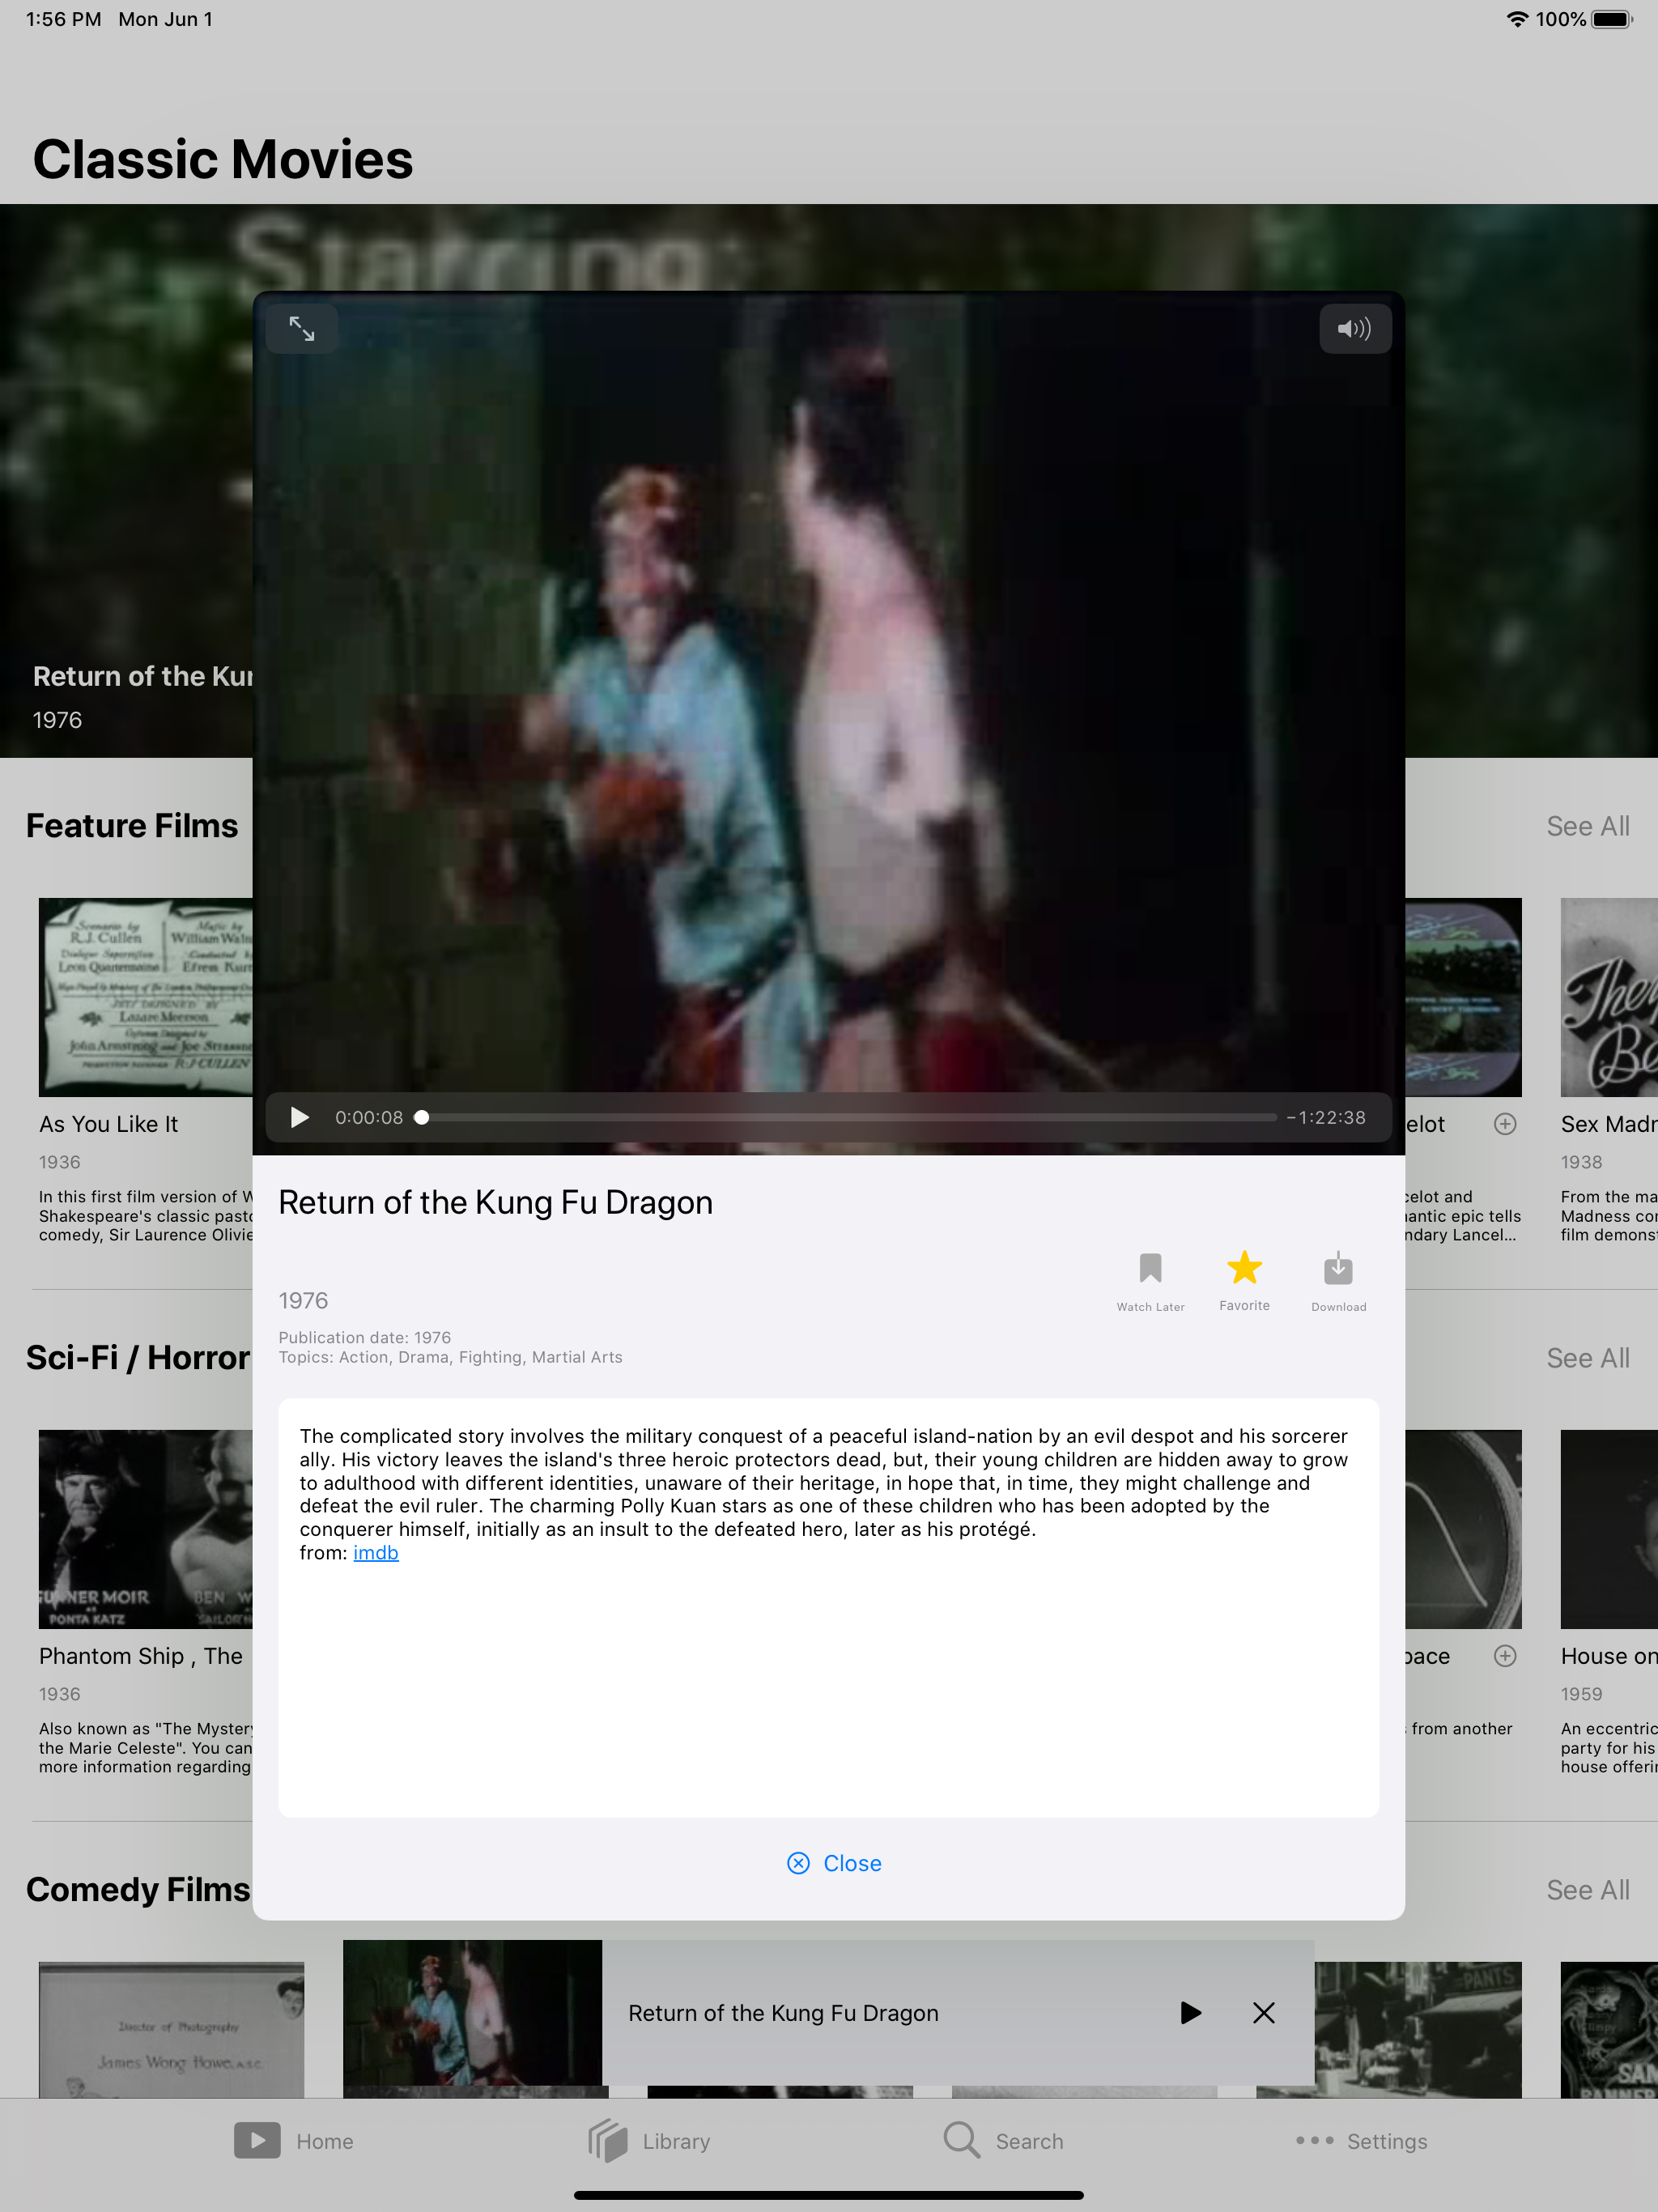Click the video progress scrubber

[422, 1117]
